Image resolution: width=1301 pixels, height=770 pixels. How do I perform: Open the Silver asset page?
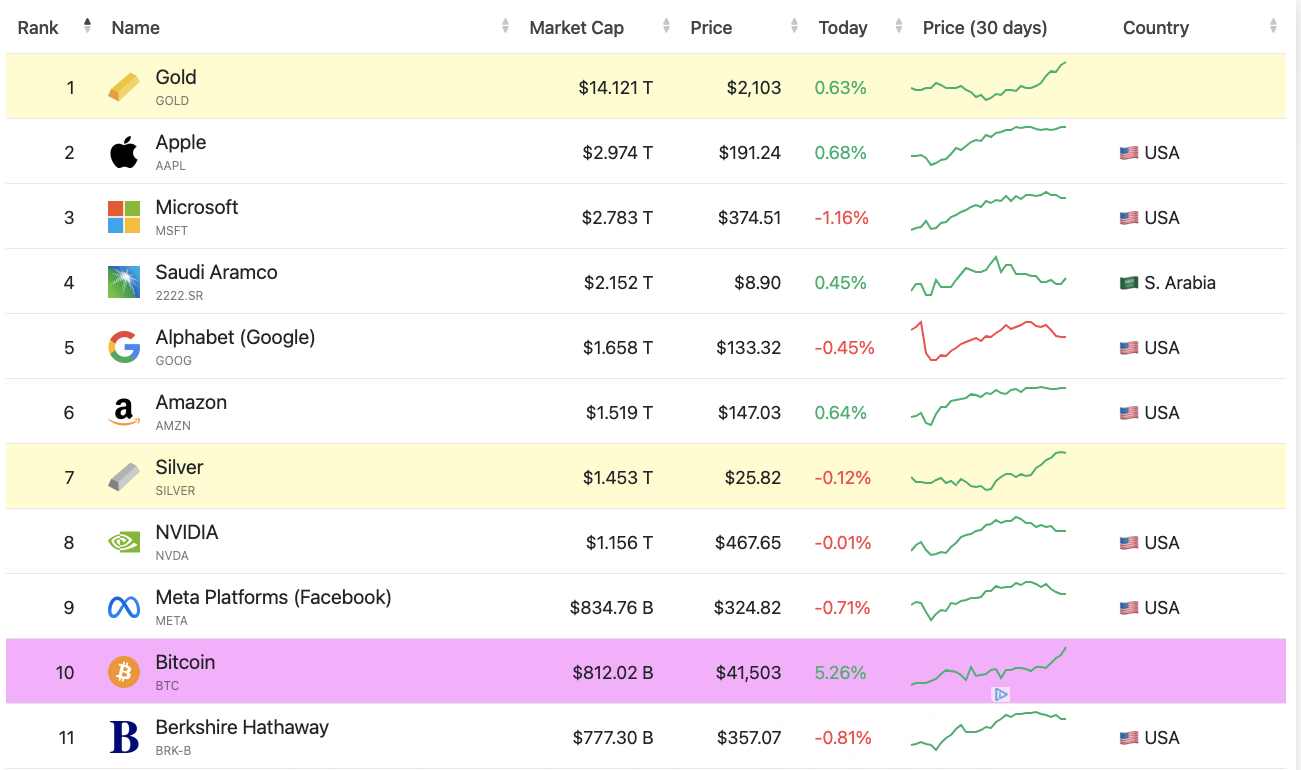point(179,466)
